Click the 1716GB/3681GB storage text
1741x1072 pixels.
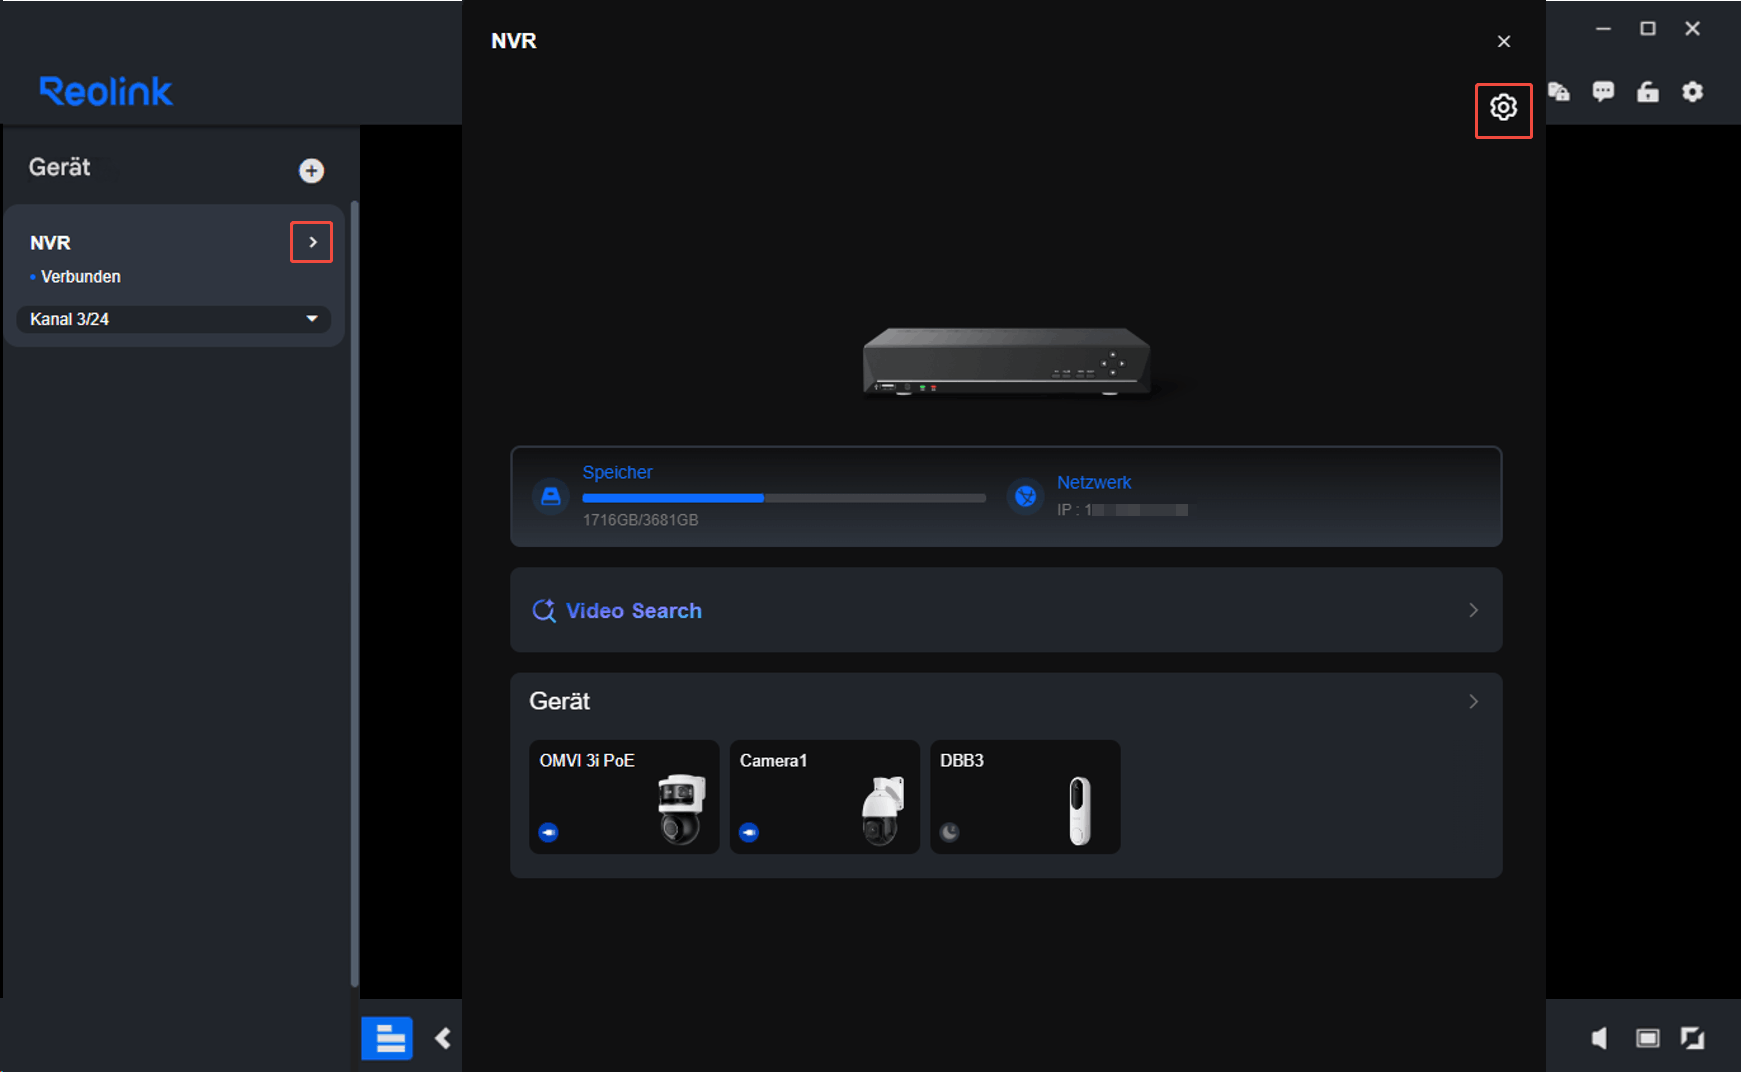[x=640, y=520]
